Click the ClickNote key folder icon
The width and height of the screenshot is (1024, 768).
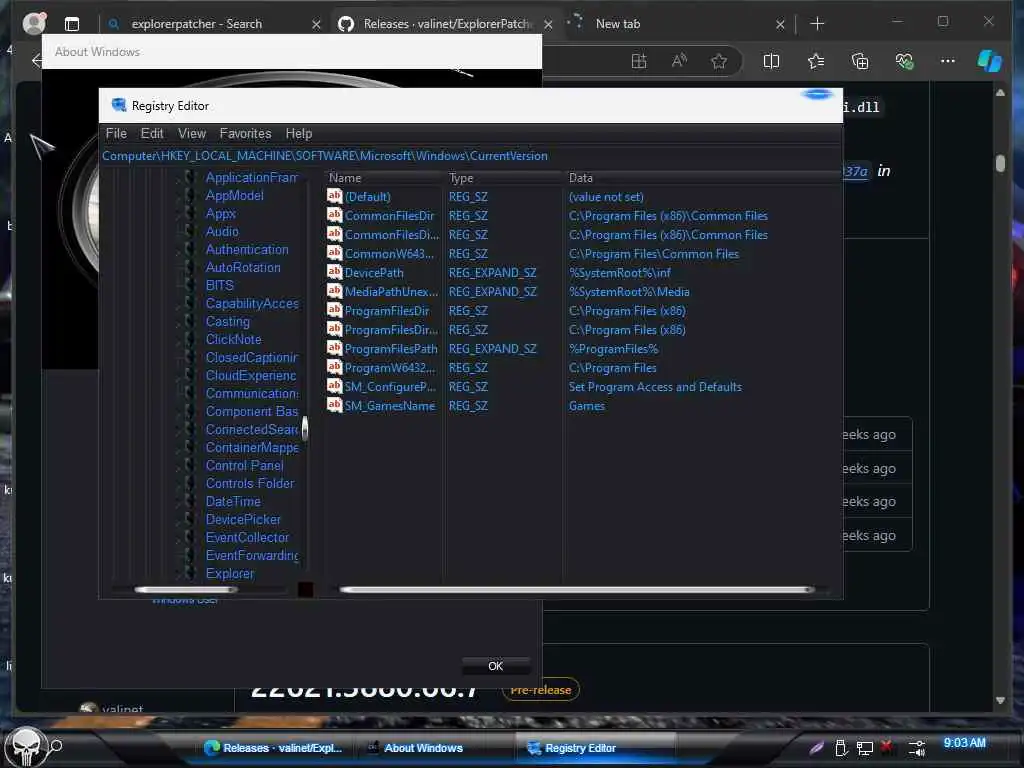coord(189,340)
